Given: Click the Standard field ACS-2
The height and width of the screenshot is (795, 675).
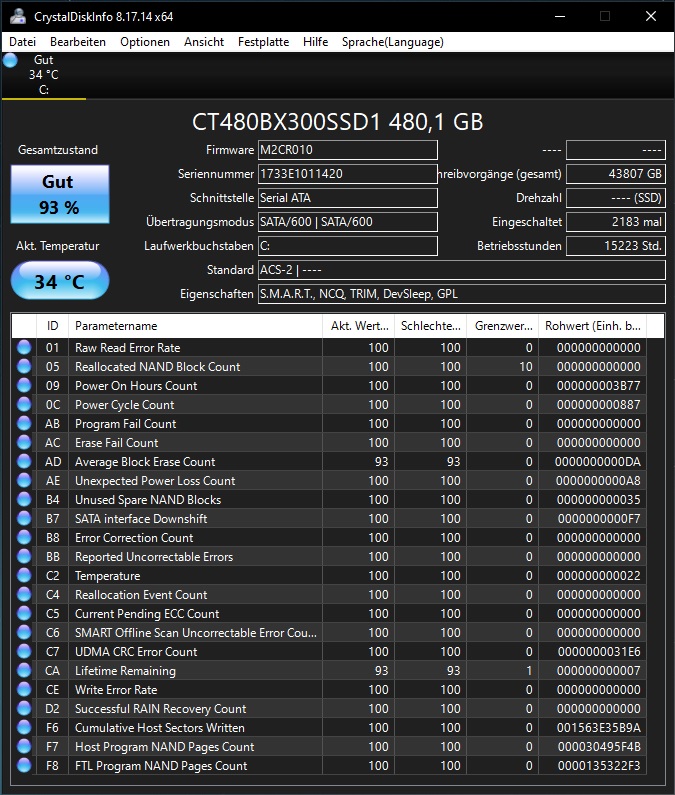Looking at the screenshot, I should (461, 270).
